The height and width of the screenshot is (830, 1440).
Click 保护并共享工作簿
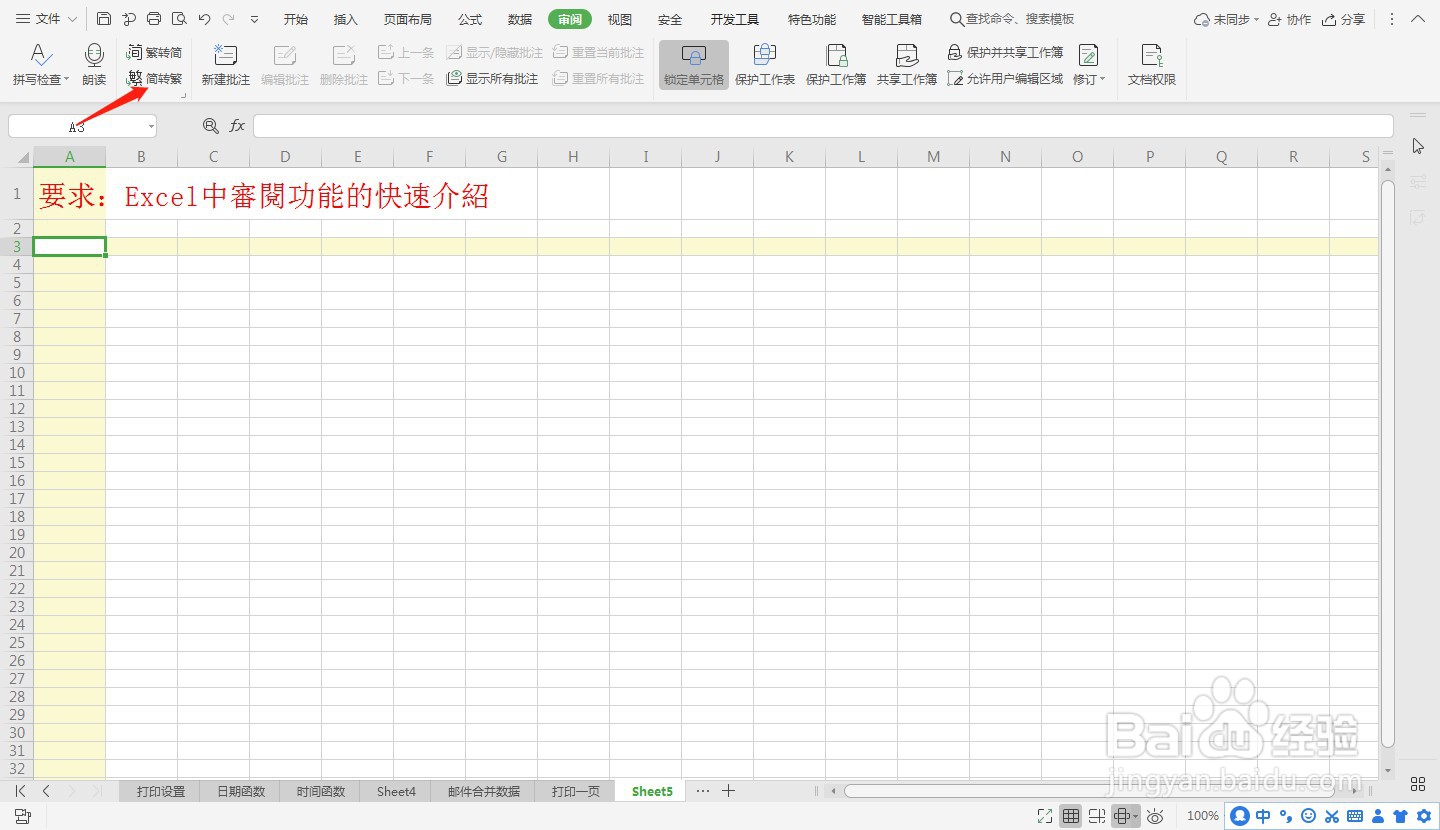[x=1006, y=52]
